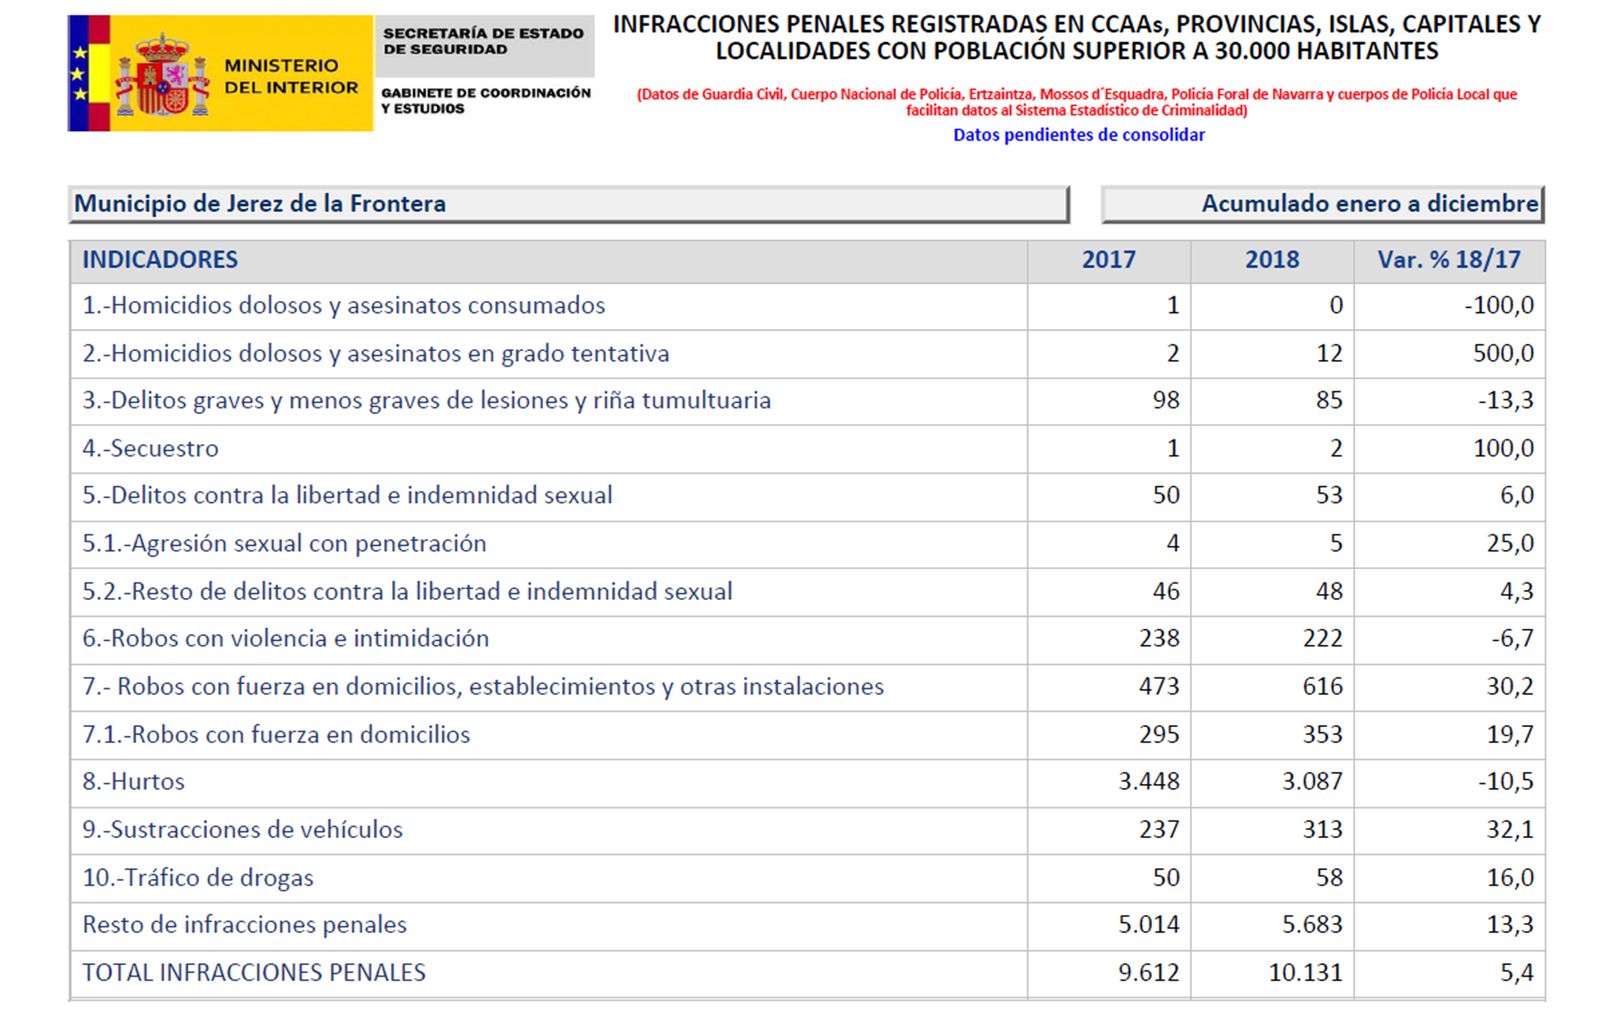This screenshot has height=1014, width=1600.
Task: Select the 2018 column header
Action: point(1272,259)
